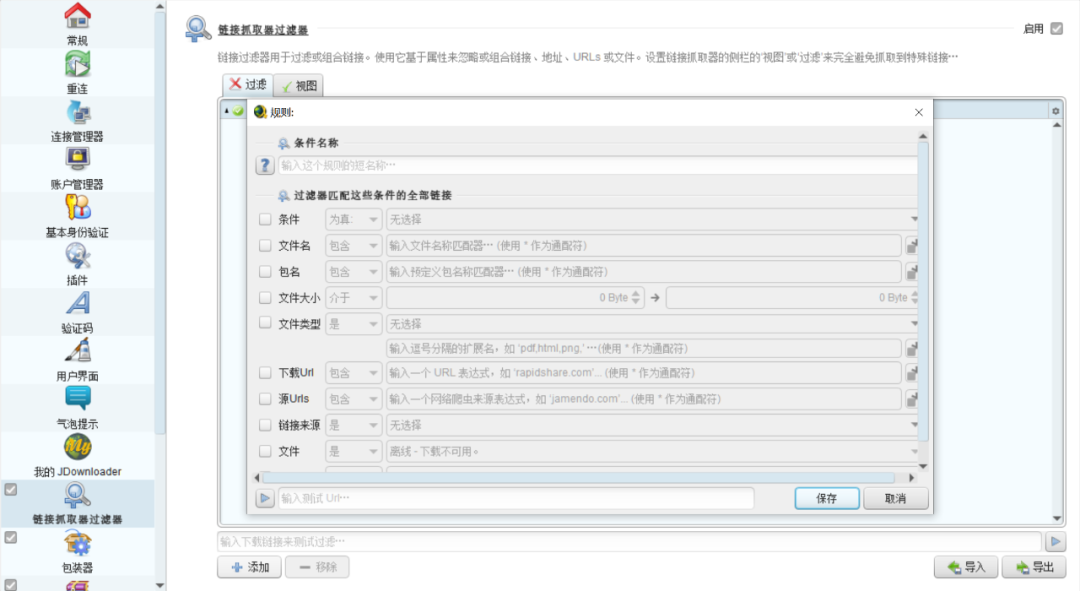Viewport: 1080px width, 591px height.
Task: Open the 我的 JDownloader icon
Action: point(77,447)
